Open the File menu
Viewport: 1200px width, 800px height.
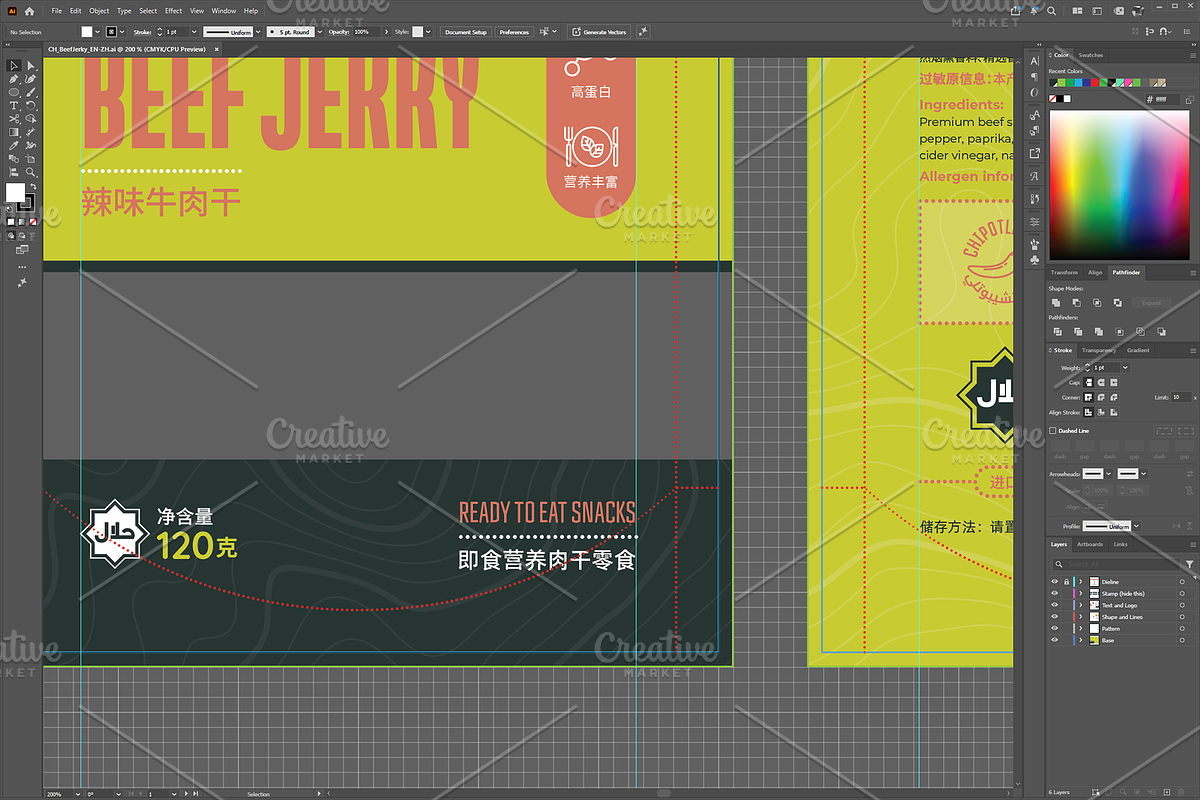(x=57, y=11)
